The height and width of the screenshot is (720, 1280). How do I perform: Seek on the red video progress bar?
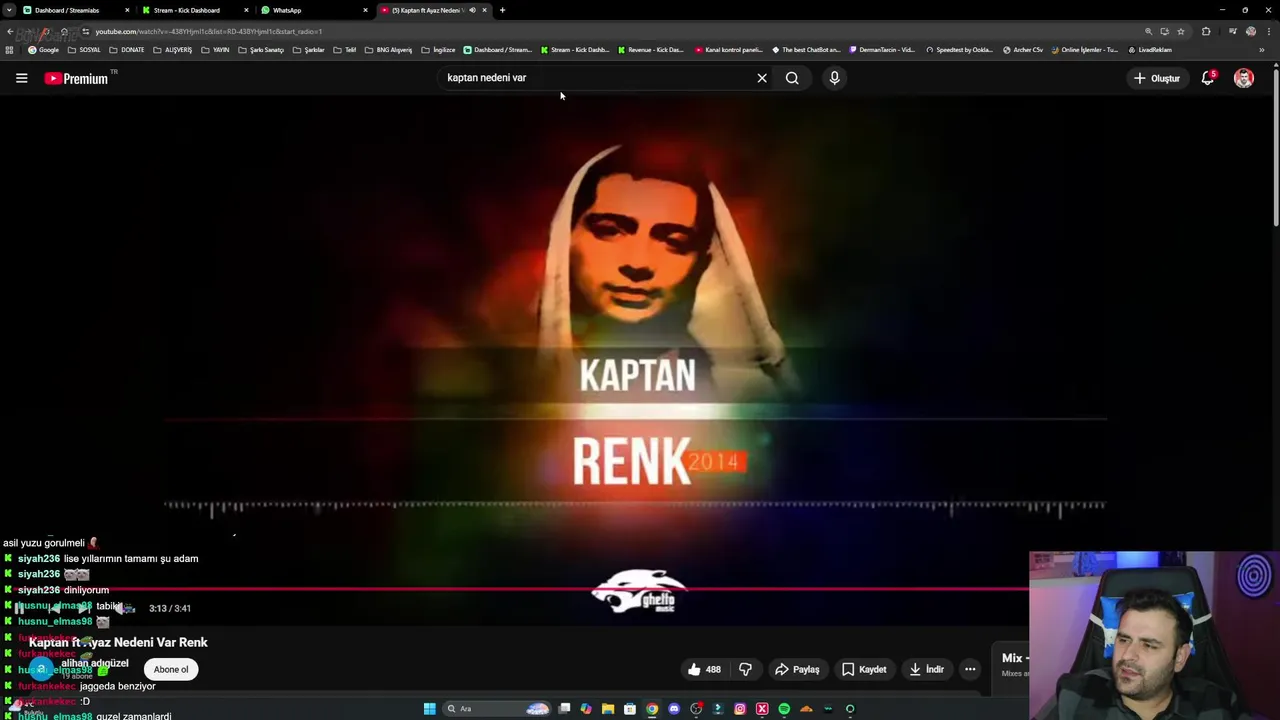(514, 589)
